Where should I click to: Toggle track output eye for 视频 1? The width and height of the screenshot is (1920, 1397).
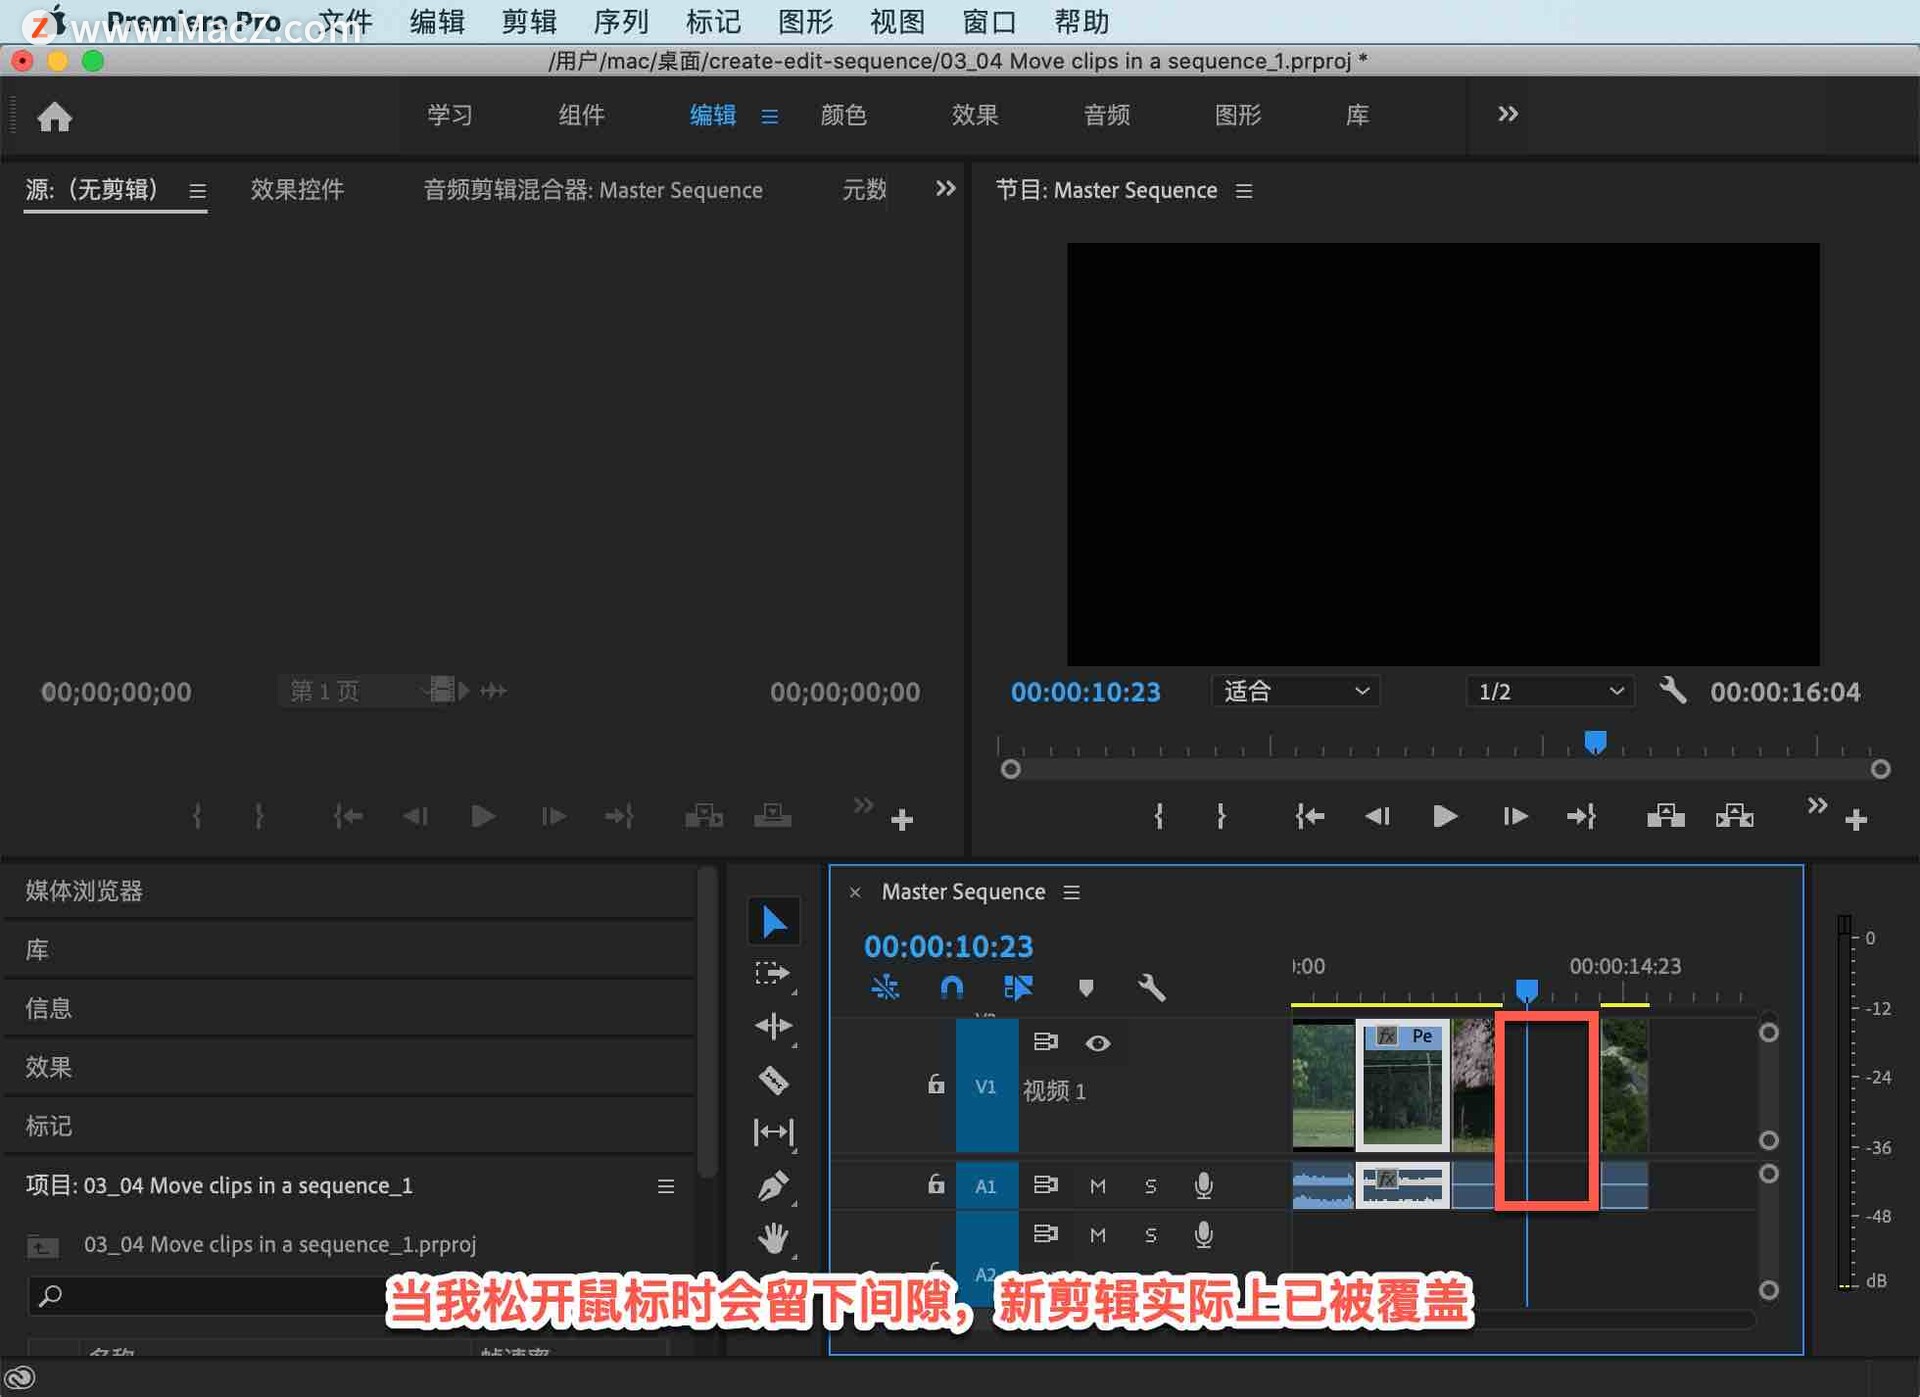pos(1097,1043)
